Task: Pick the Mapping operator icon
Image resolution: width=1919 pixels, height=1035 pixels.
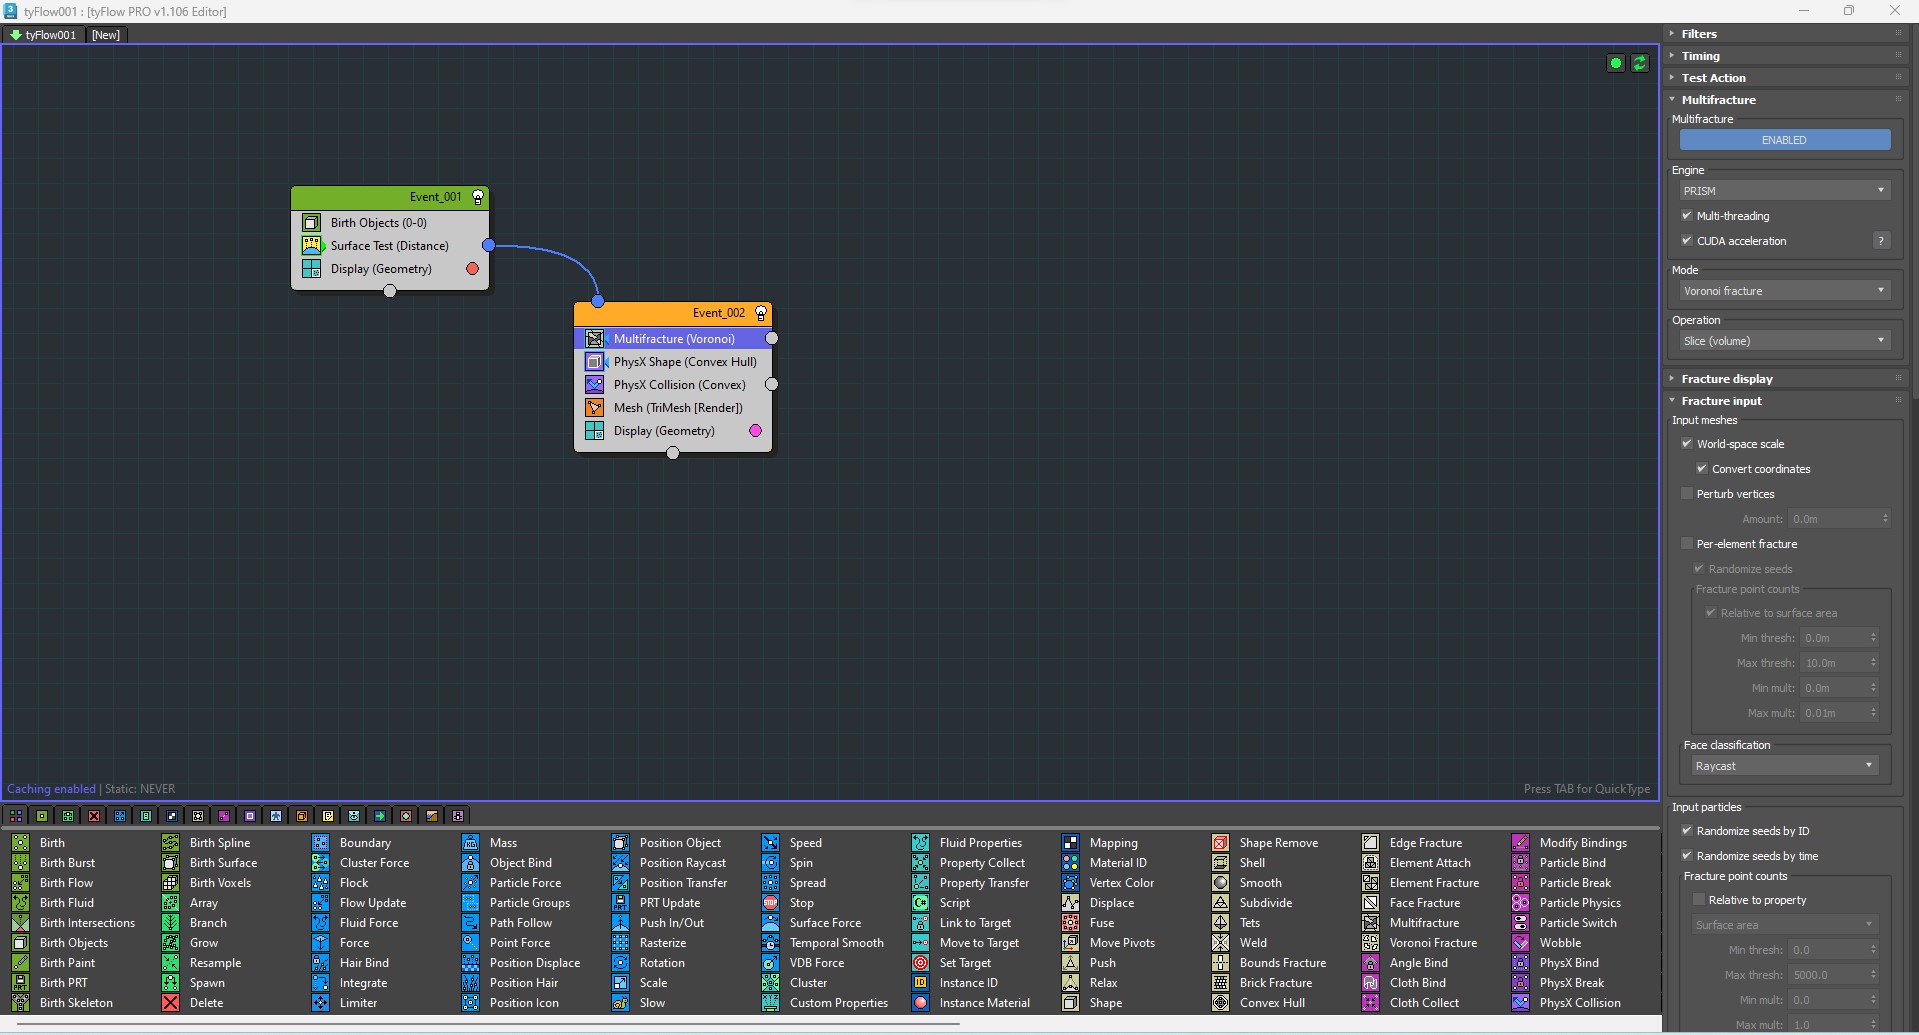Action: click(1070, 843)
